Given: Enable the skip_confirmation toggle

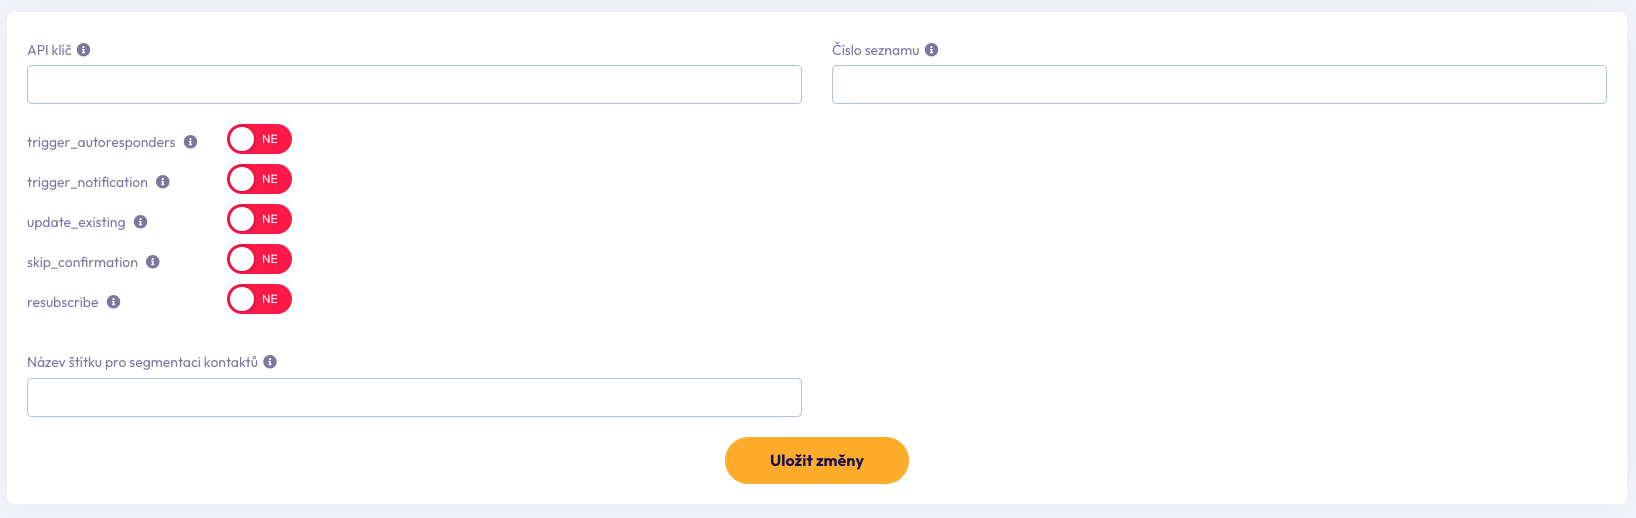Looking at the screenshot, I should click(x=259, y=260).
